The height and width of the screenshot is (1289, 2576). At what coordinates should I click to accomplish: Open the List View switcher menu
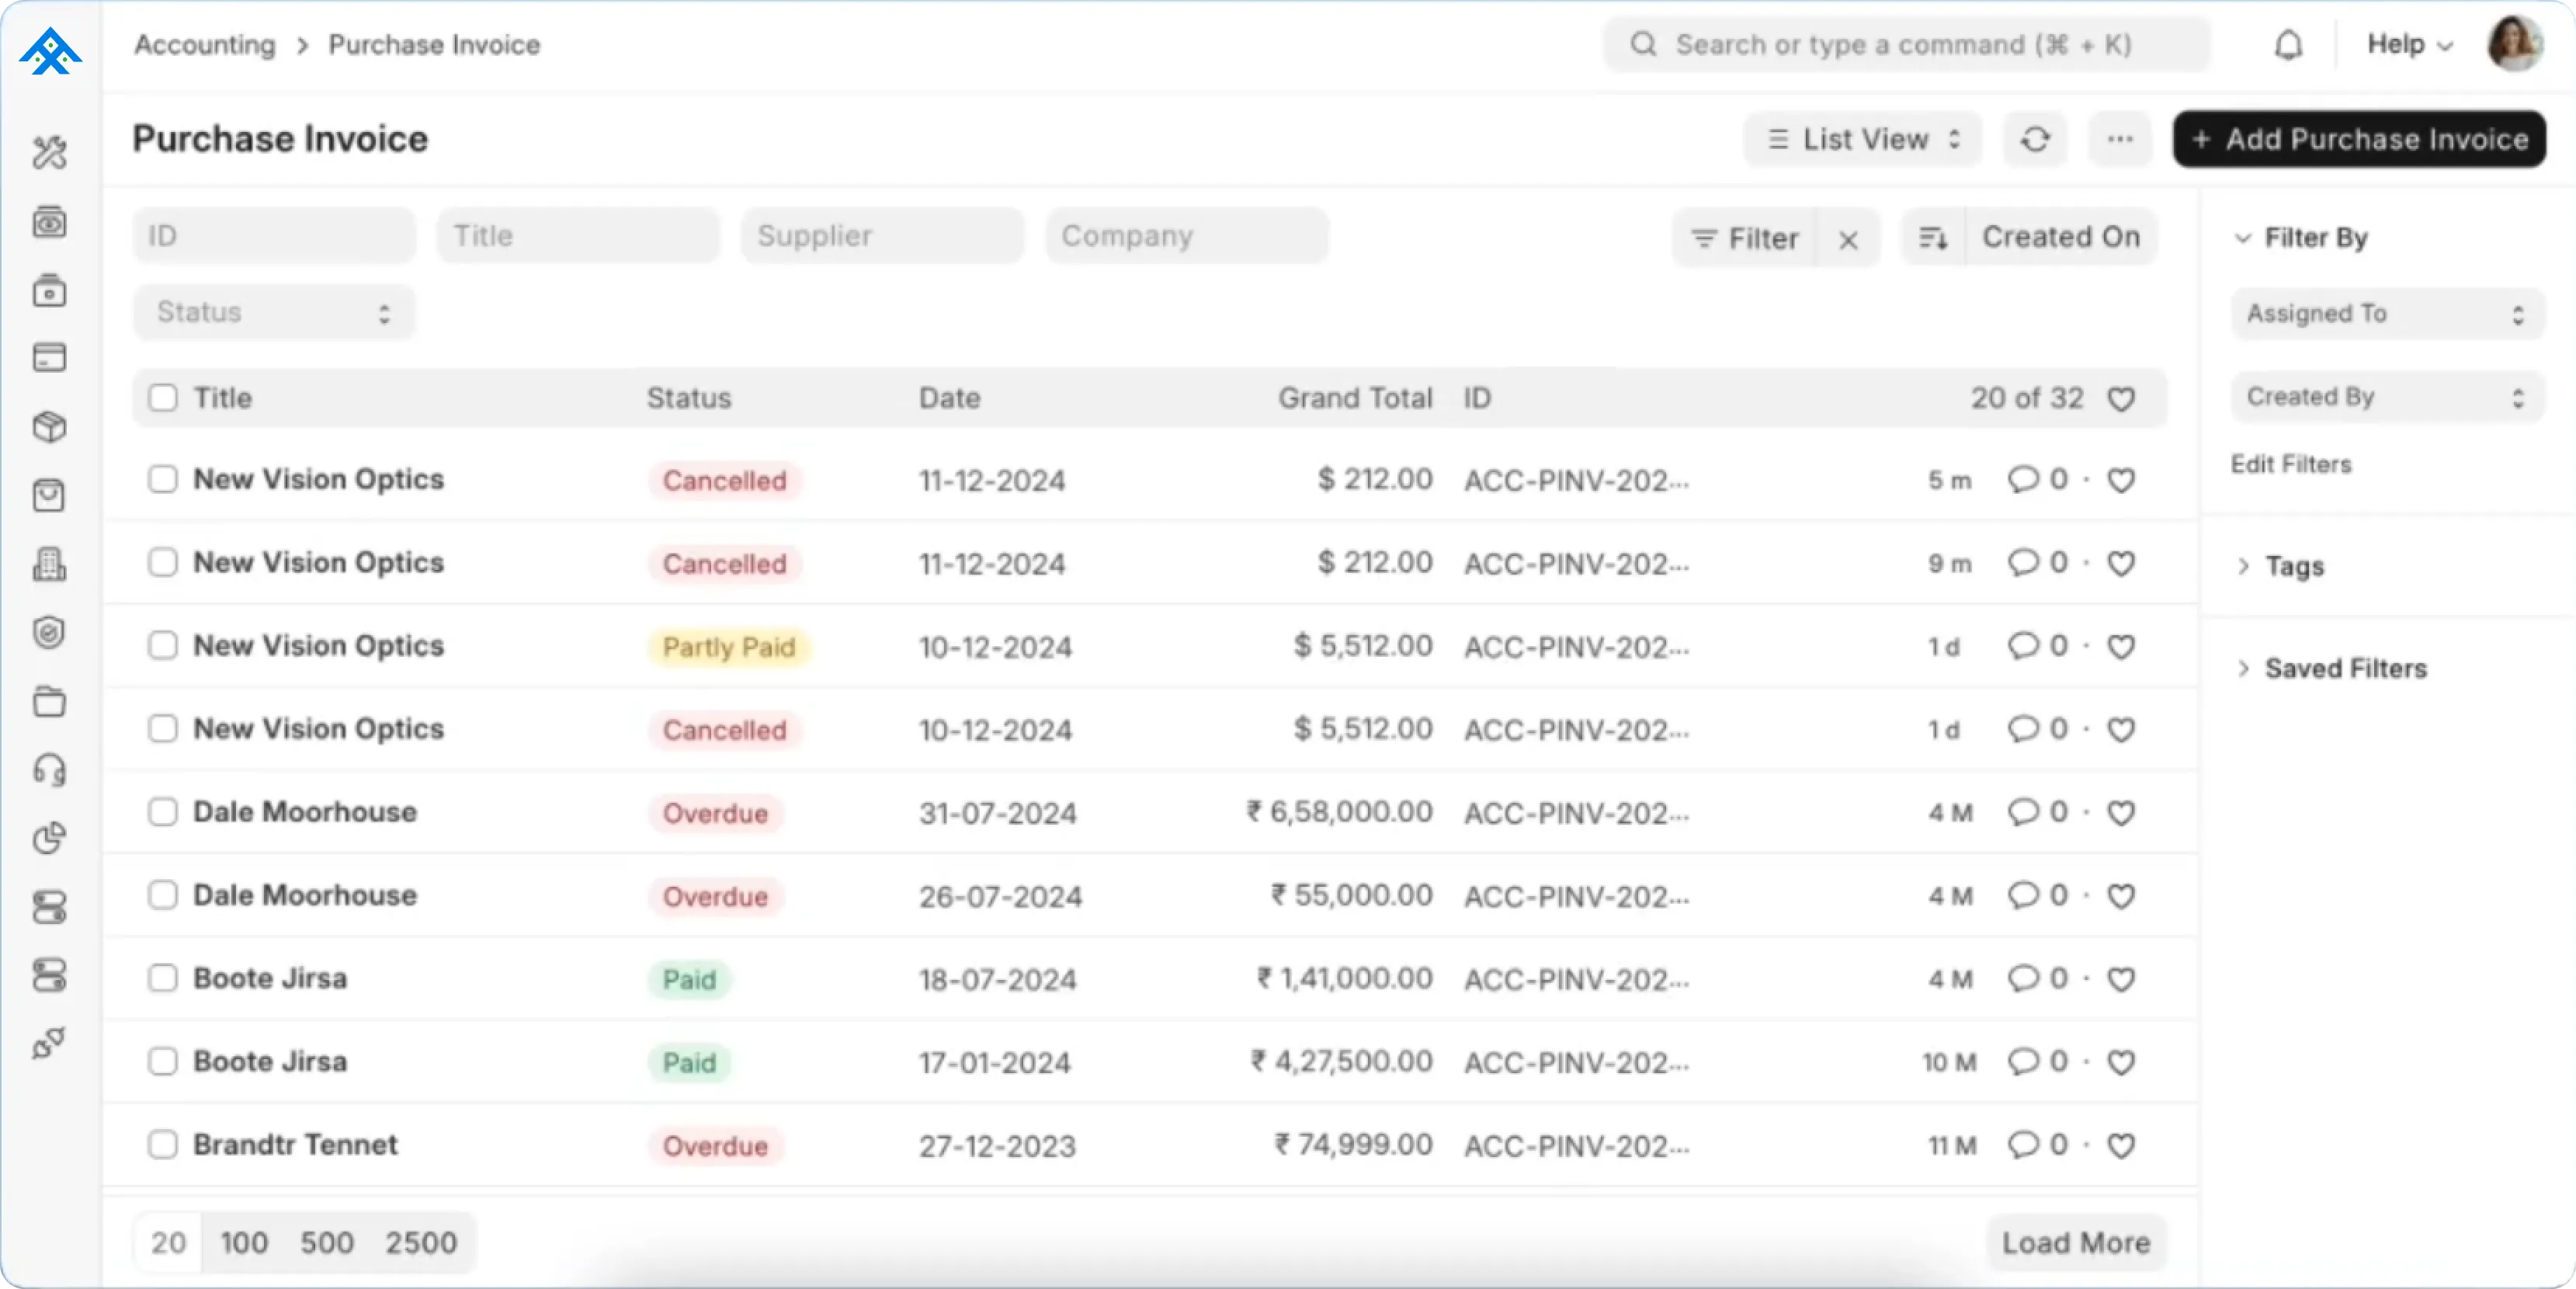coord(1863,139)
